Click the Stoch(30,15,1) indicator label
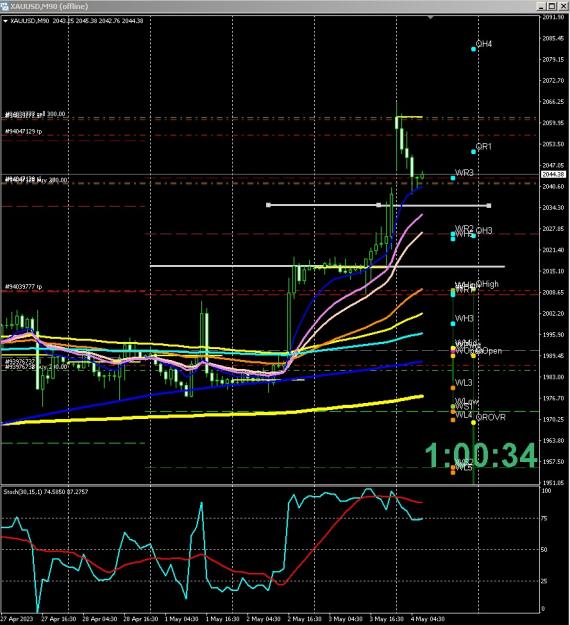The width and height of the screenshot is (570, 625). coord(46,492)
